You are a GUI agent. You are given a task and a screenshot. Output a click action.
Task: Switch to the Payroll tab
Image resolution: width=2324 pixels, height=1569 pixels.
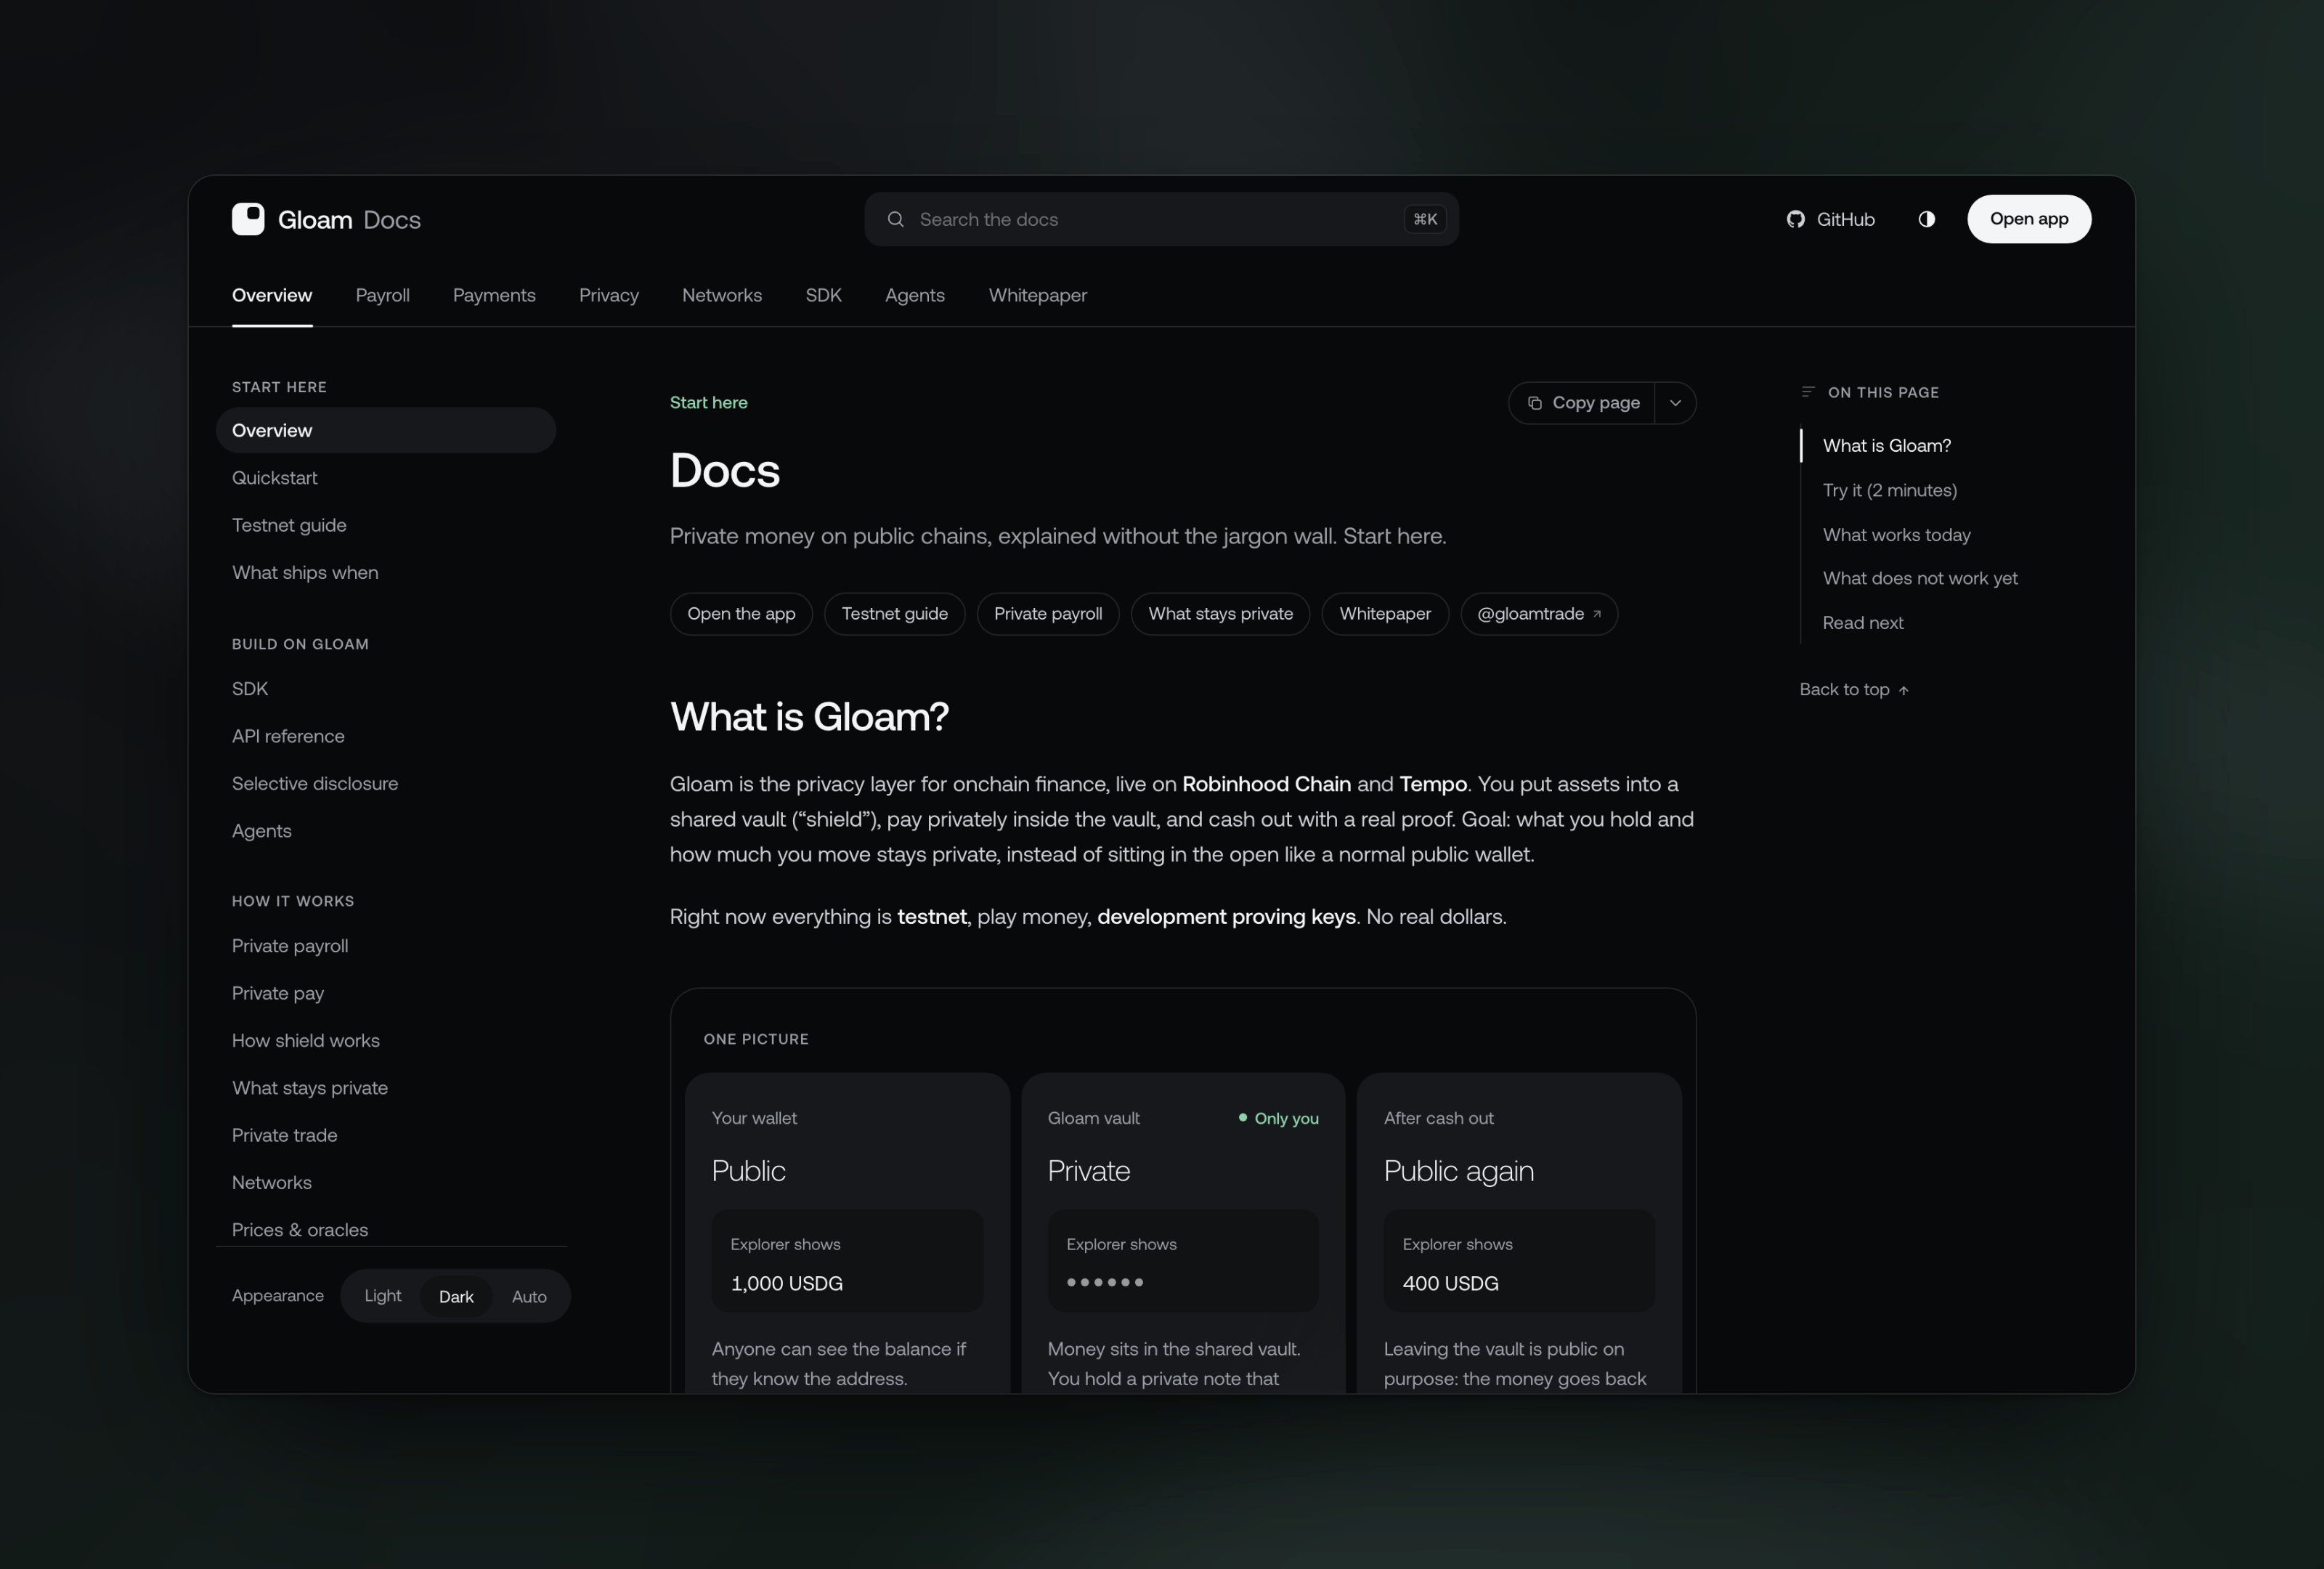pyautogui.click(x=382, y=295)
